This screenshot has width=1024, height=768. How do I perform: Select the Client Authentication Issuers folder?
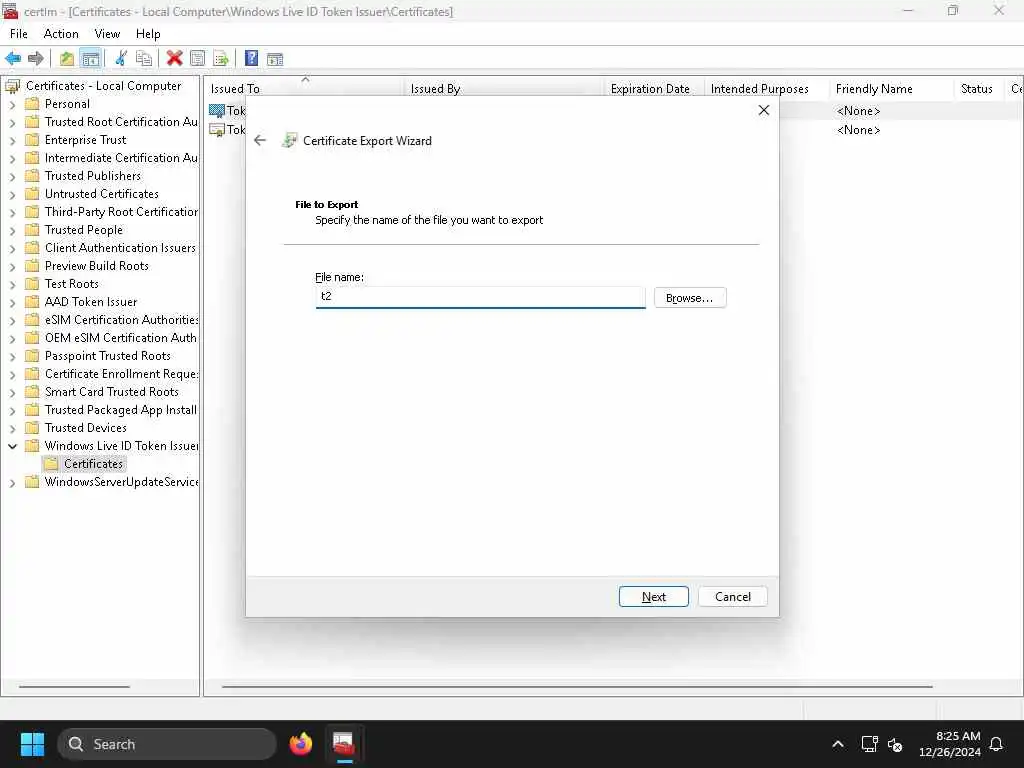point(120,248)
